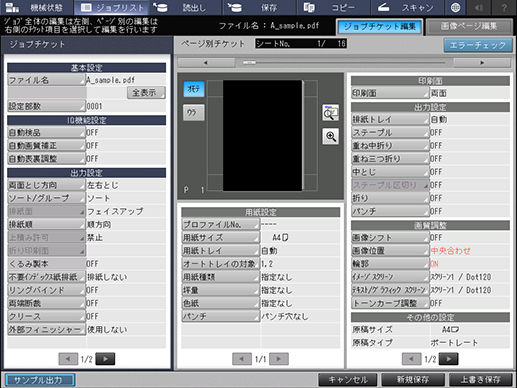
Task: Open the トーンカーブ調整 setting
Action: pyautogui.click(x=390, y=303)
